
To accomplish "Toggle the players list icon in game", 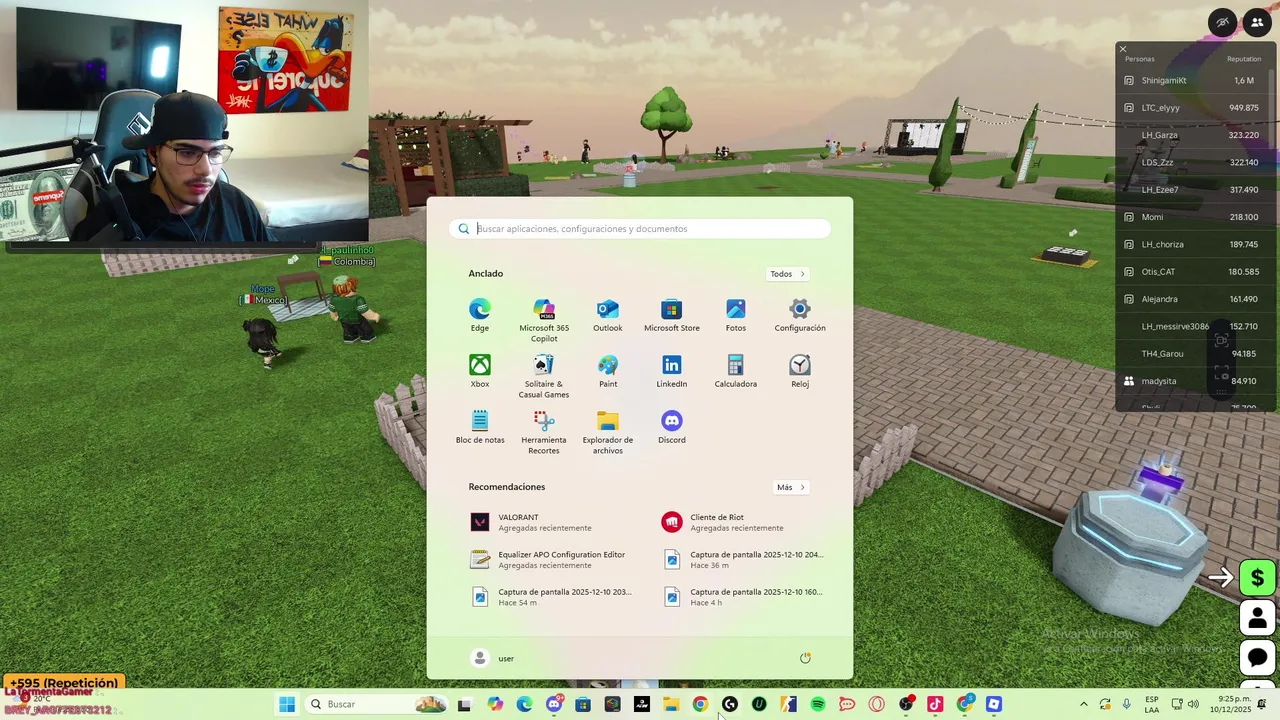I will 1257,22.
